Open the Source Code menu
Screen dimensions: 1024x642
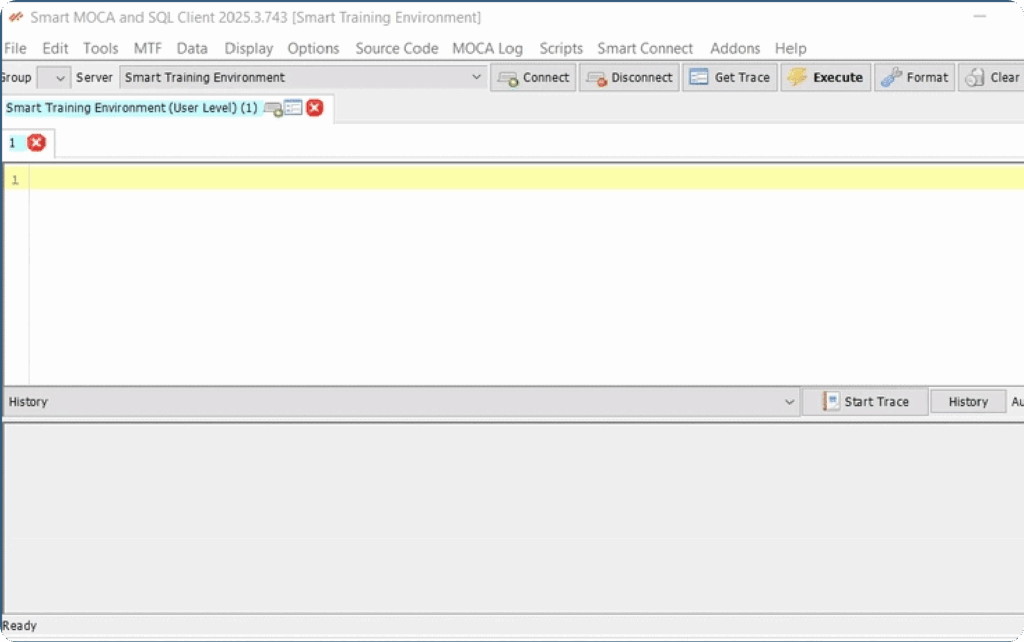pos(396,48)
